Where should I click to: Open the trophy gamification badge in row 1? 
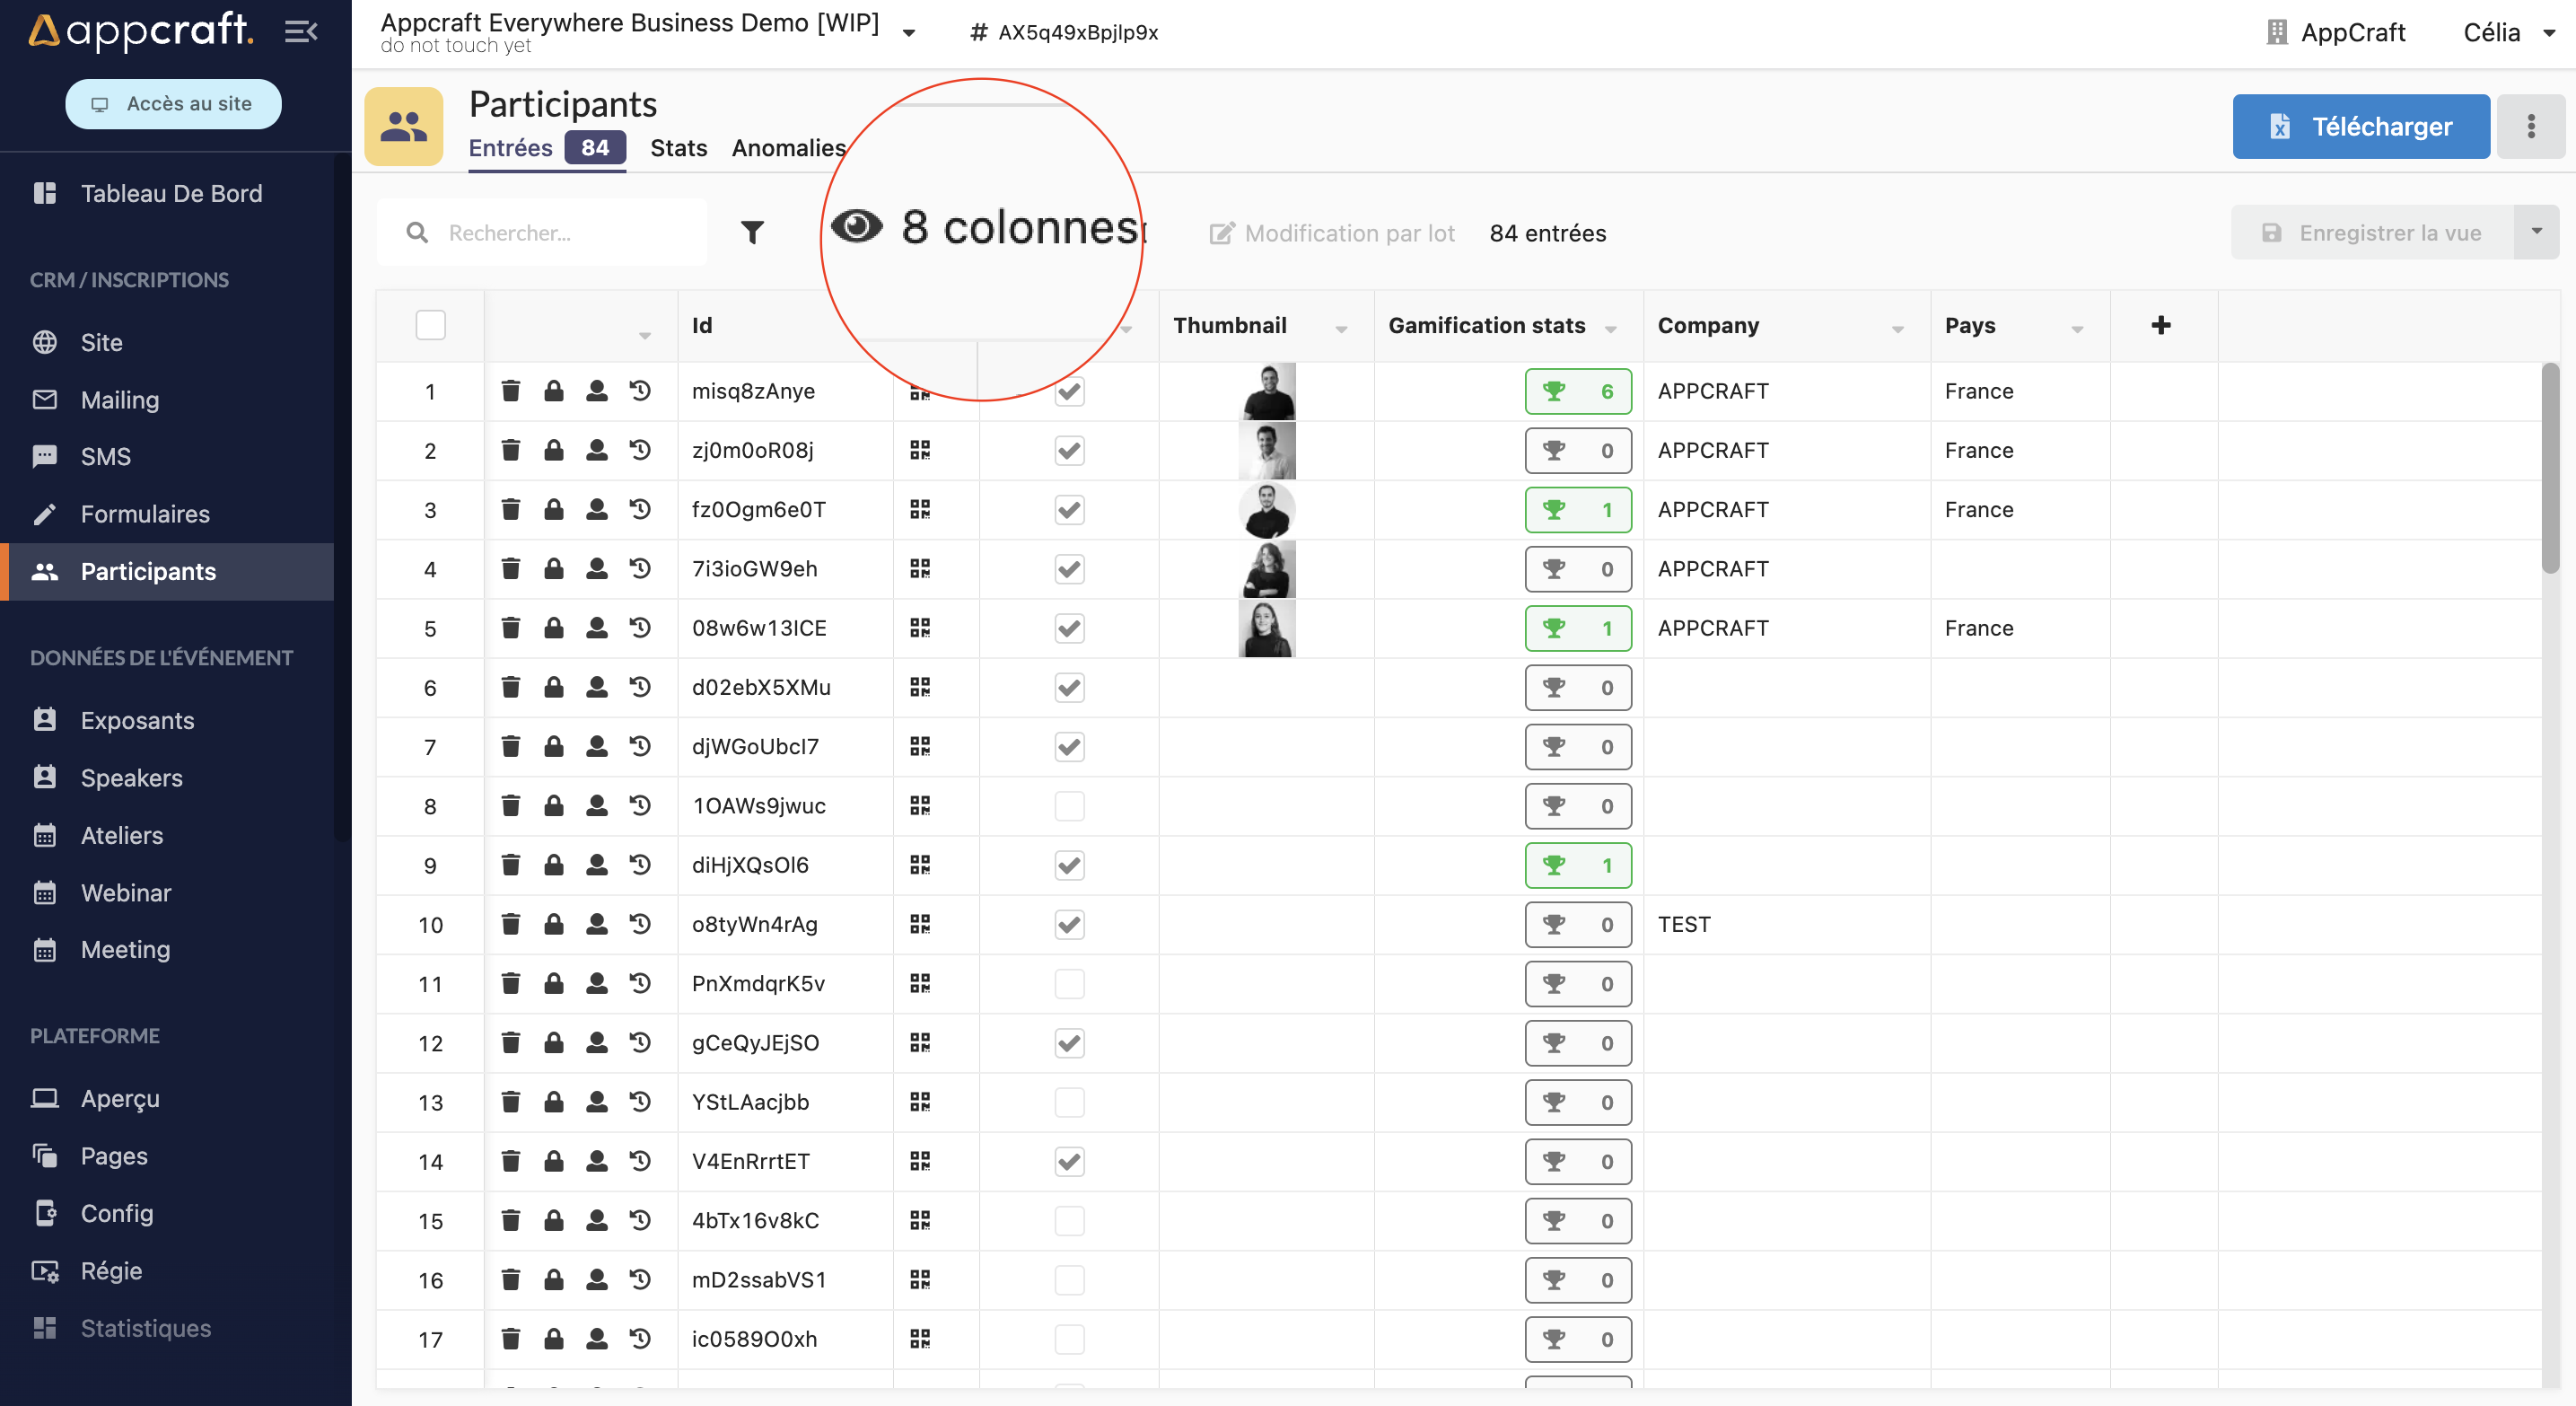tap(1577, 391)
